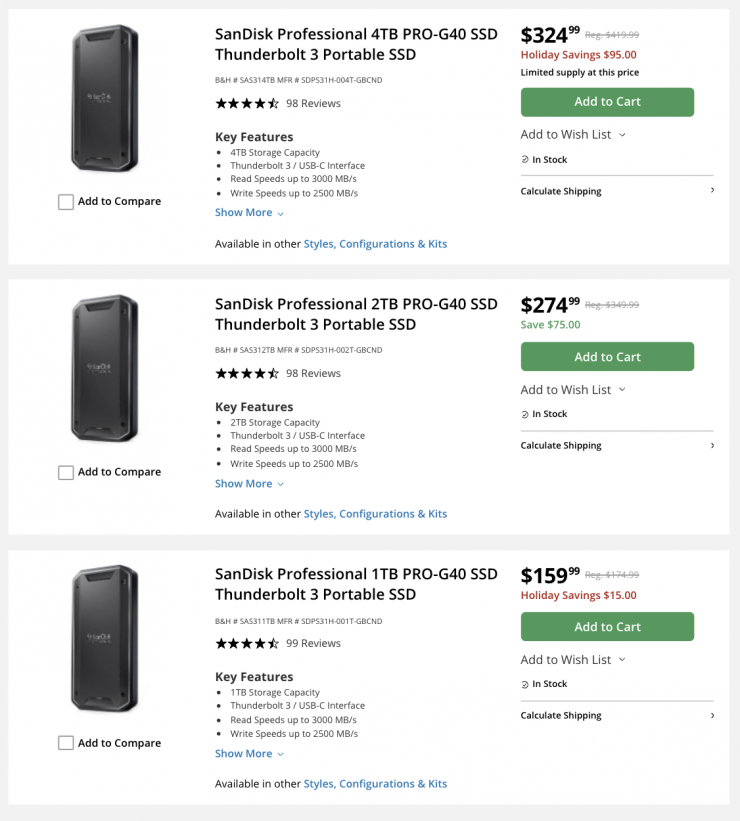Click the 4TB SSD product thumbnail image

105,100
